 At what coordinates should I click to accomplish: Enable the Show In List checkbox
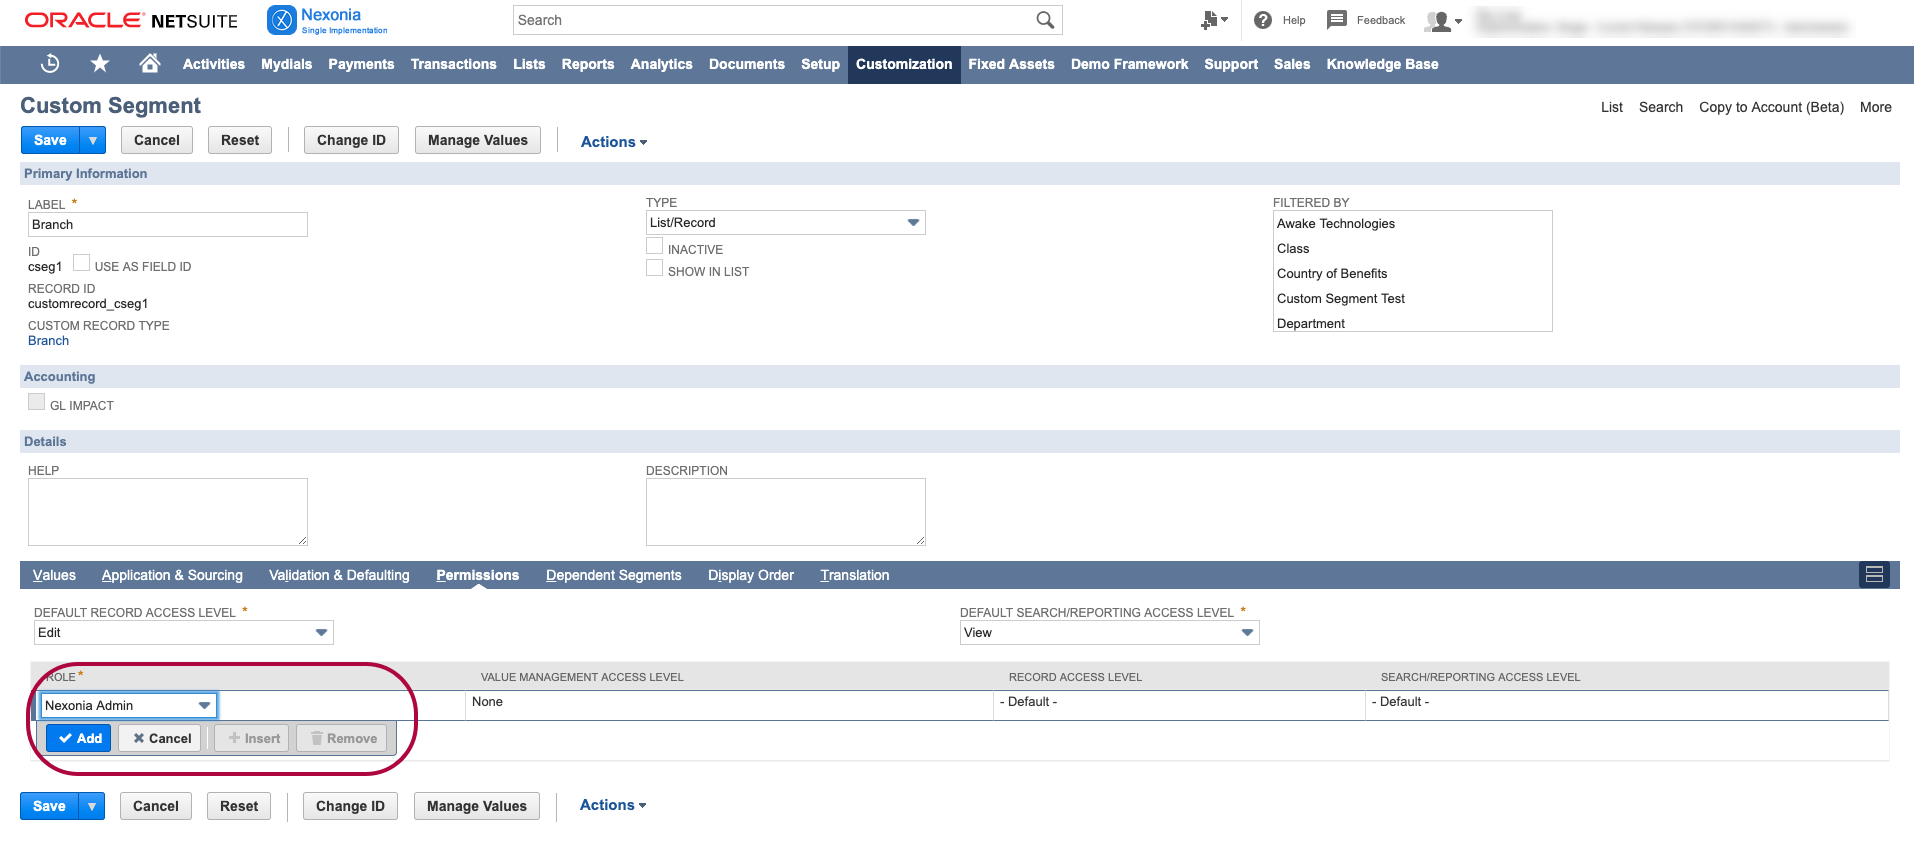[x=655, y=268]
